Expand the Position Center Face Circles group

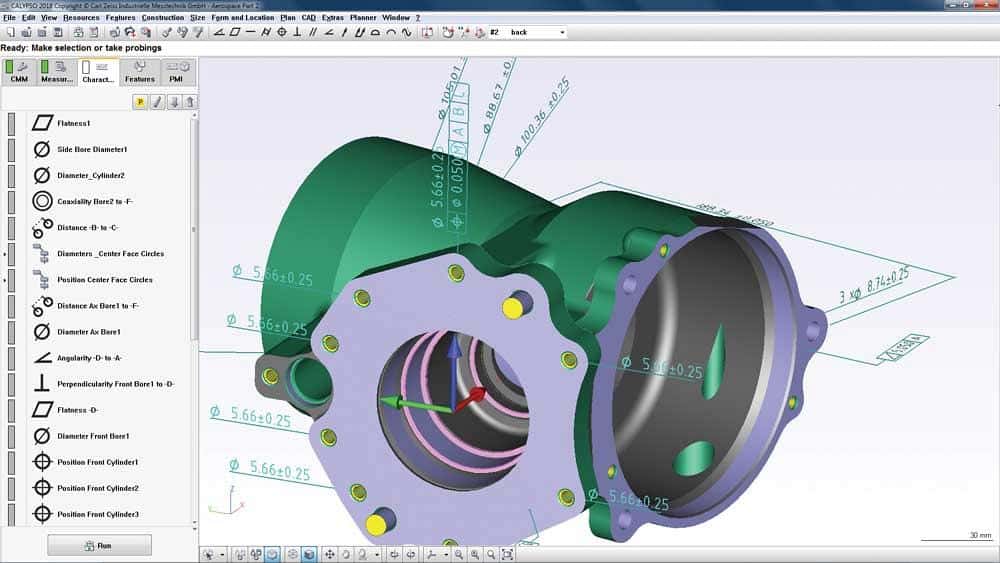click(x=4, y=280)
